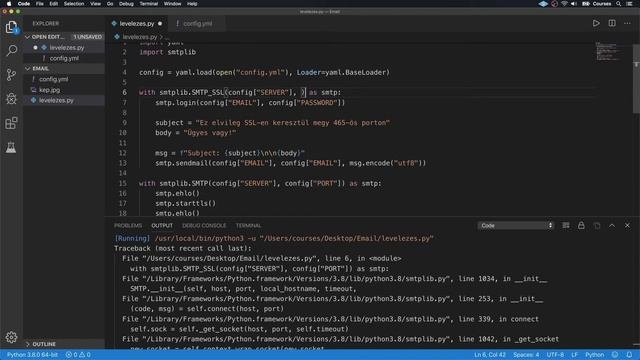Maximize the panel with up chevron

point(612,225)
